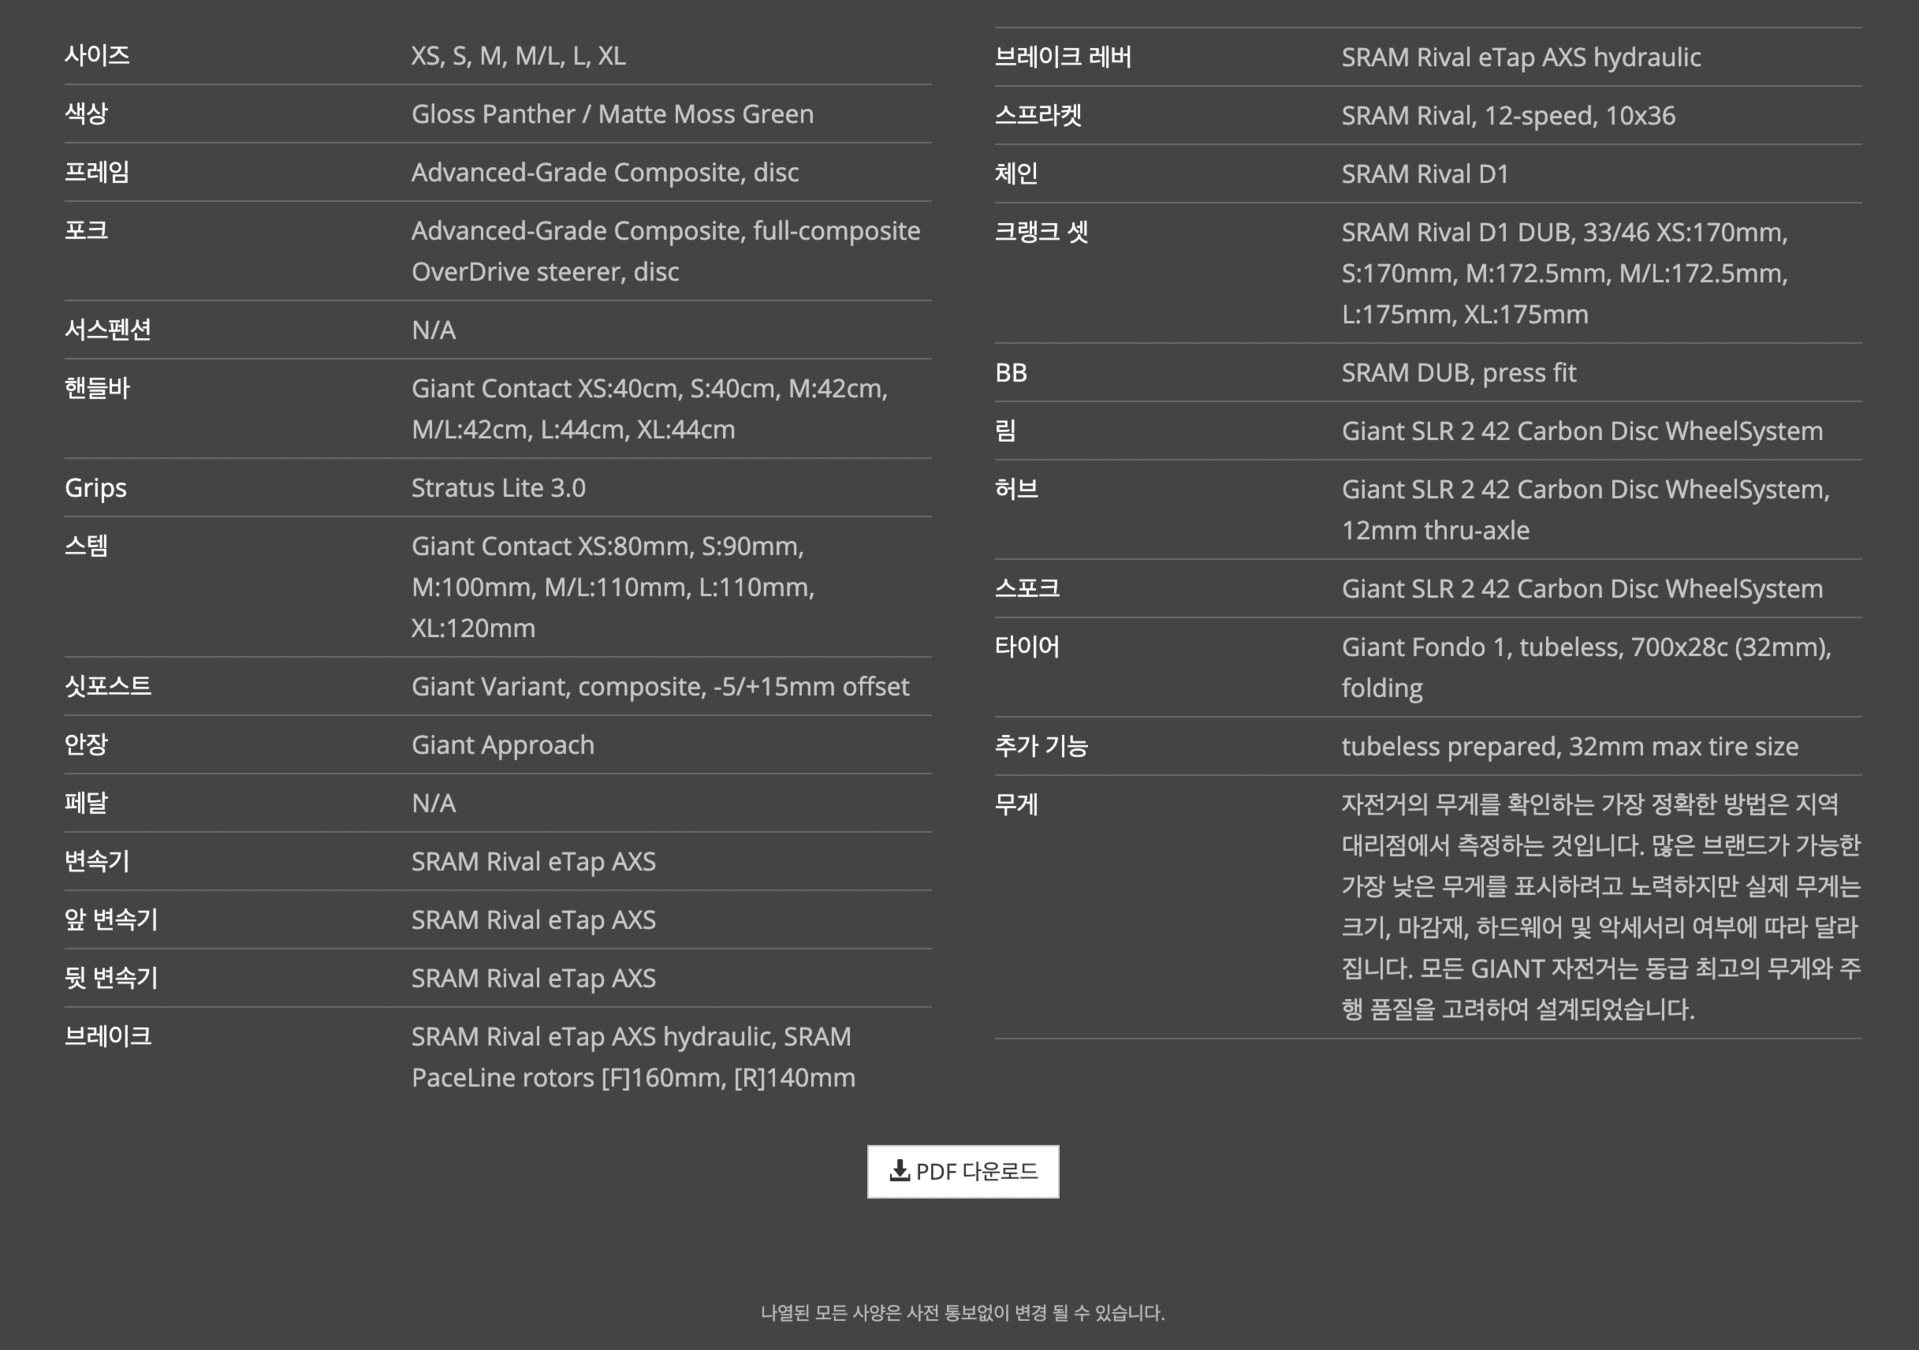Select the 변속기 label
The width and height of the screenshot is (1919, 1350).
(97, 861)
